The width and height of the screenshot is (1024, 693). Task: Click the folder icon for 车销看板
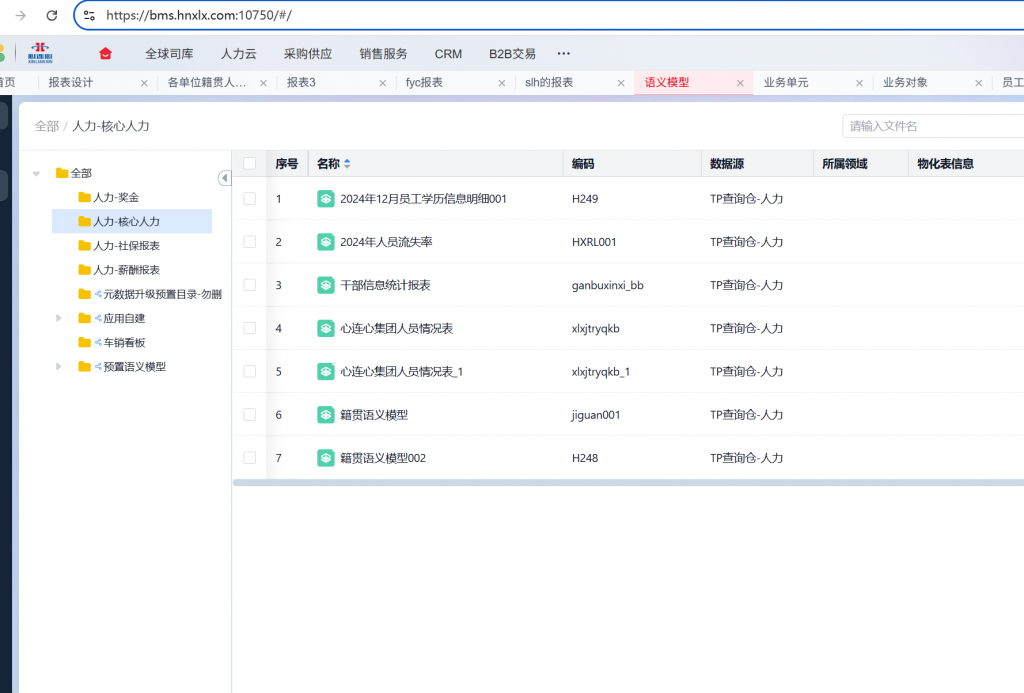click(x=84, y=342)
